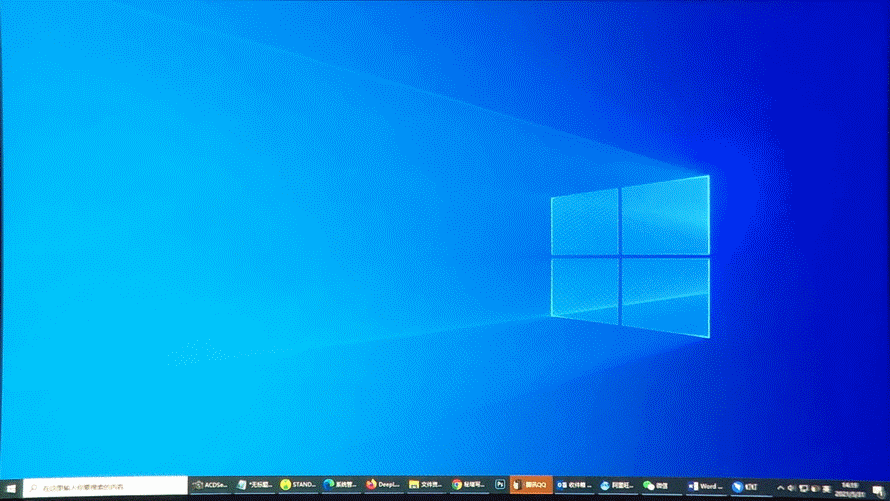Click the taskbar search input box

point(106,487)
